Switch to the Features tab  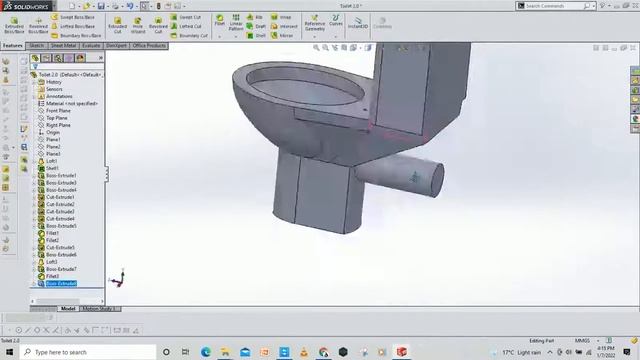point(12,46)
